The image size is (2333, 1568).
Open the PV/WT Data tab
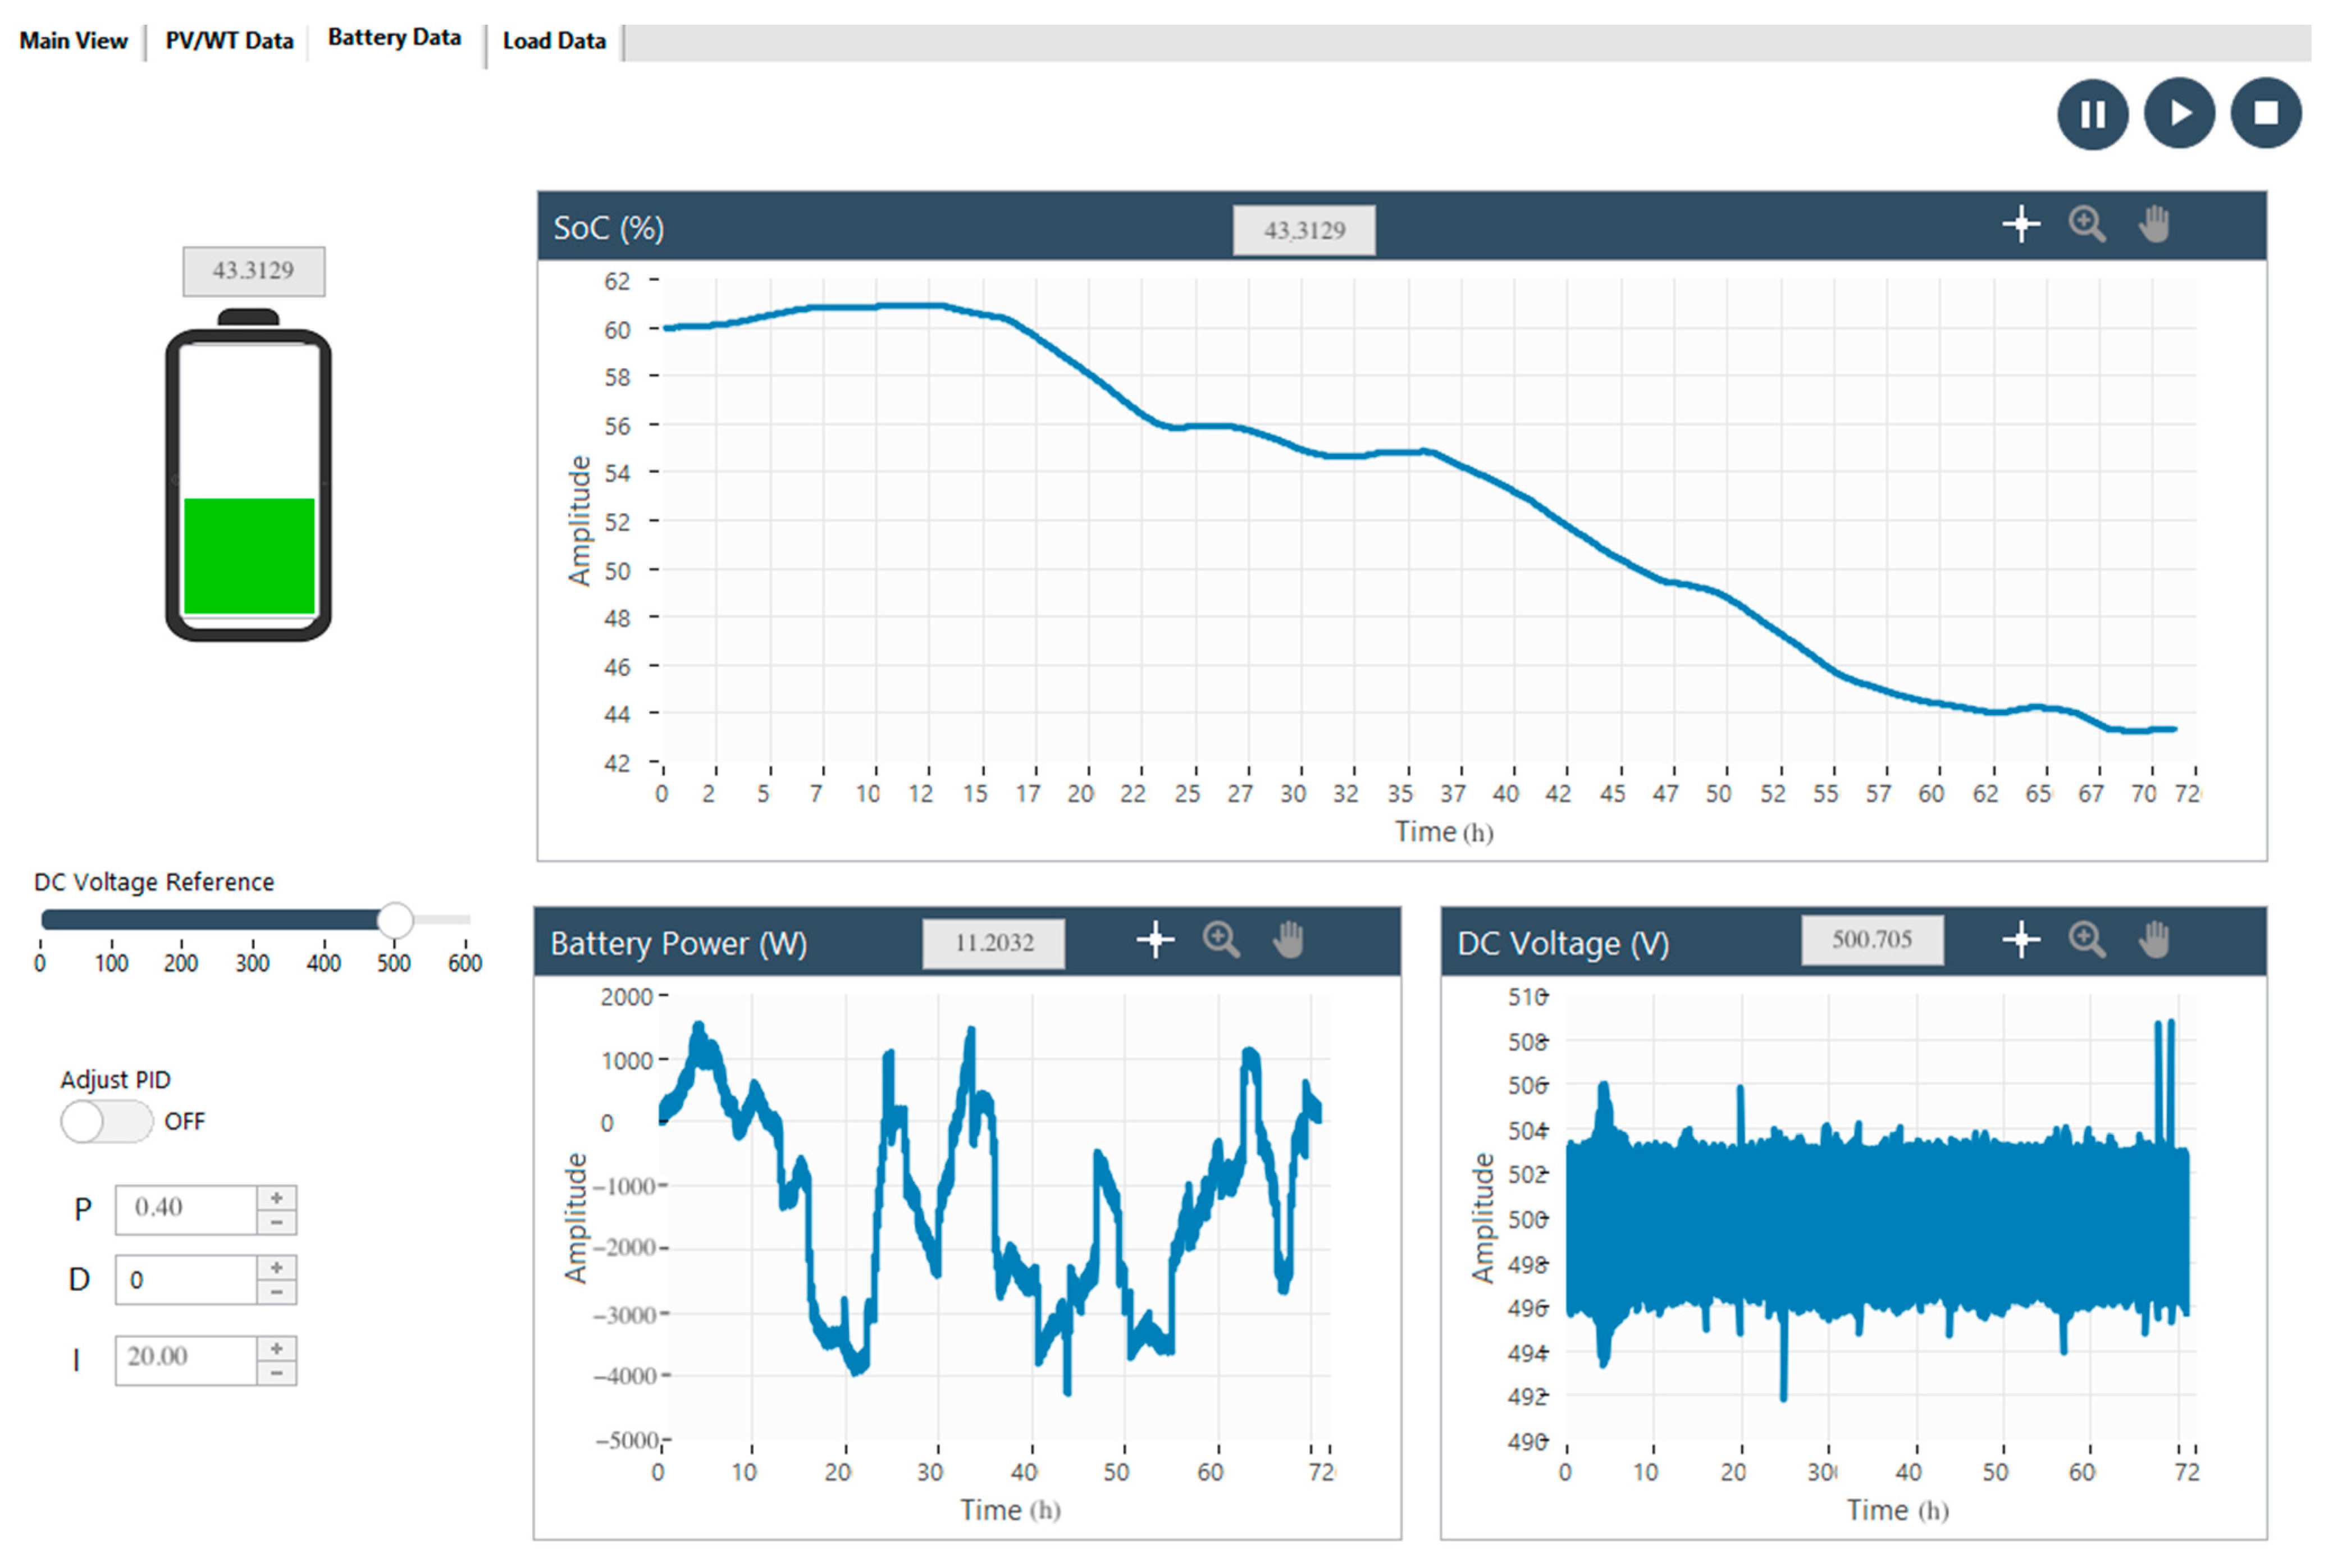[229, 41]
